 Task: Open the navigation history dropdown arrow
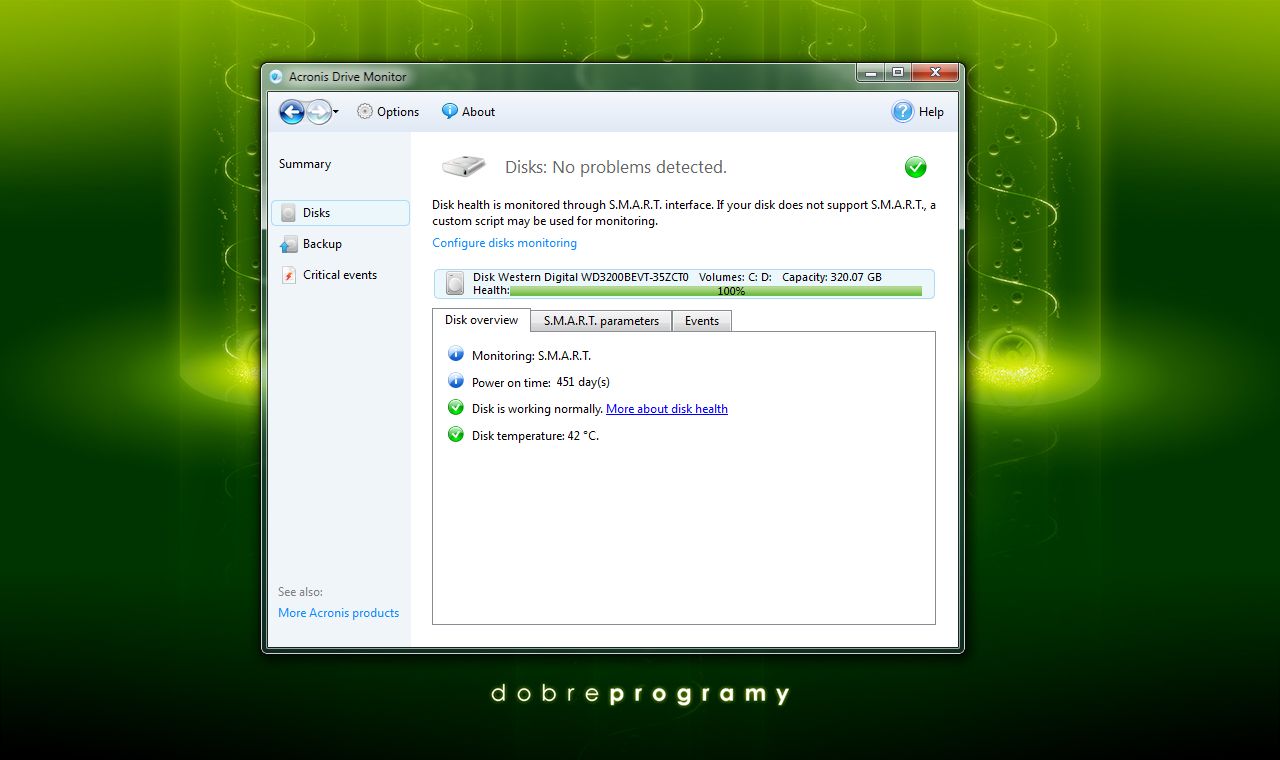pos(336,112)
